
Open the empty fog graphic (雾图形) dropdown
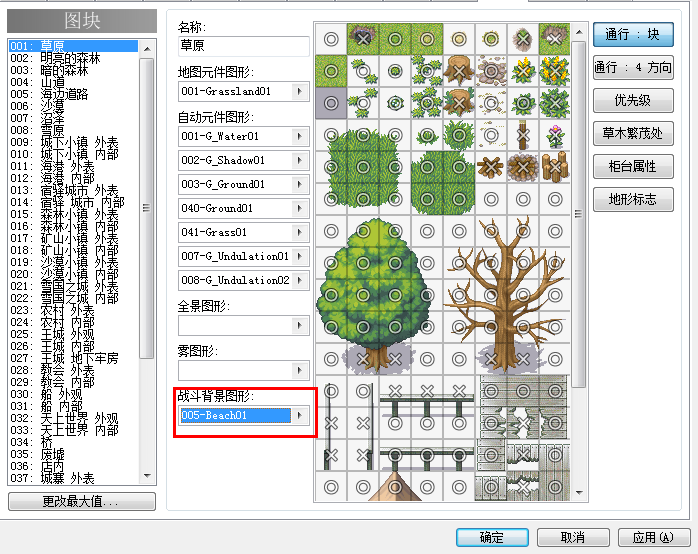(300, 370)
